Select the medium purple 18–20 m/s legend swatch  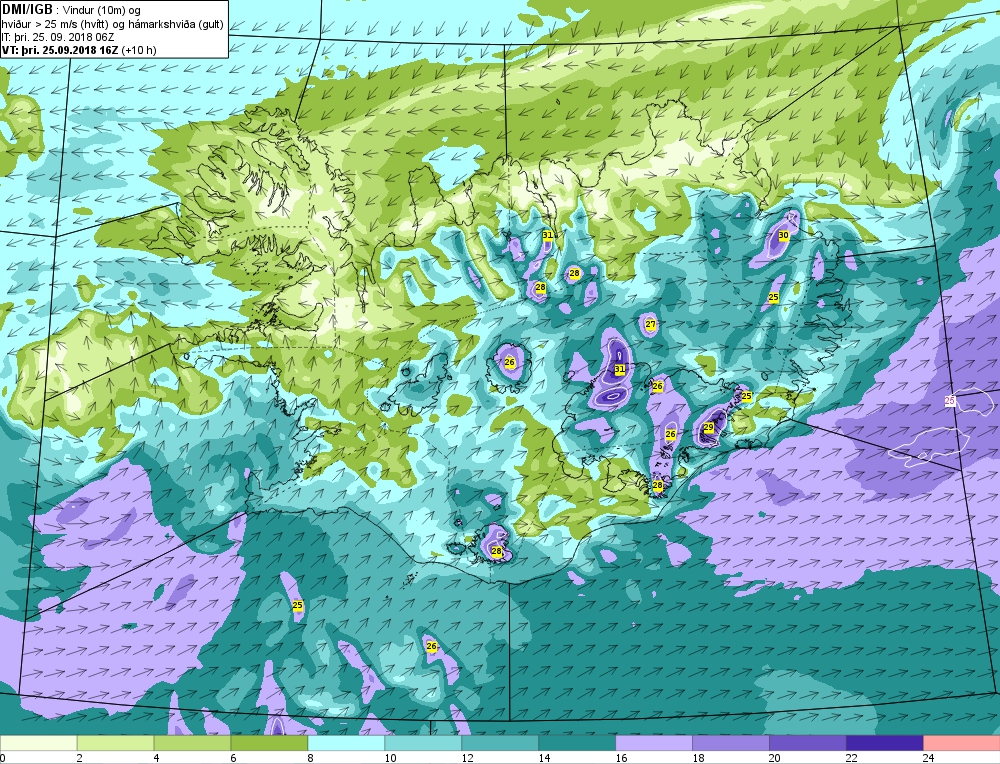point(730,743)
